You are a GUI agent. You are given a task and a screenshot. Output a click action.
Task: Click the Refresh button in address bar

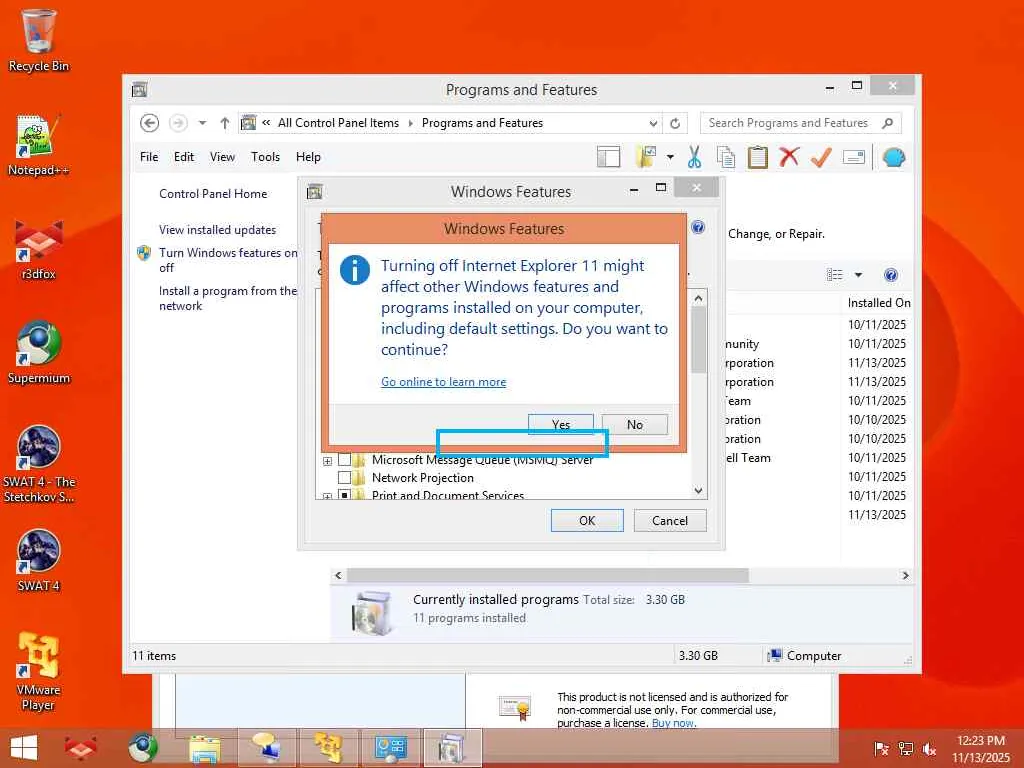coord(675,123)
